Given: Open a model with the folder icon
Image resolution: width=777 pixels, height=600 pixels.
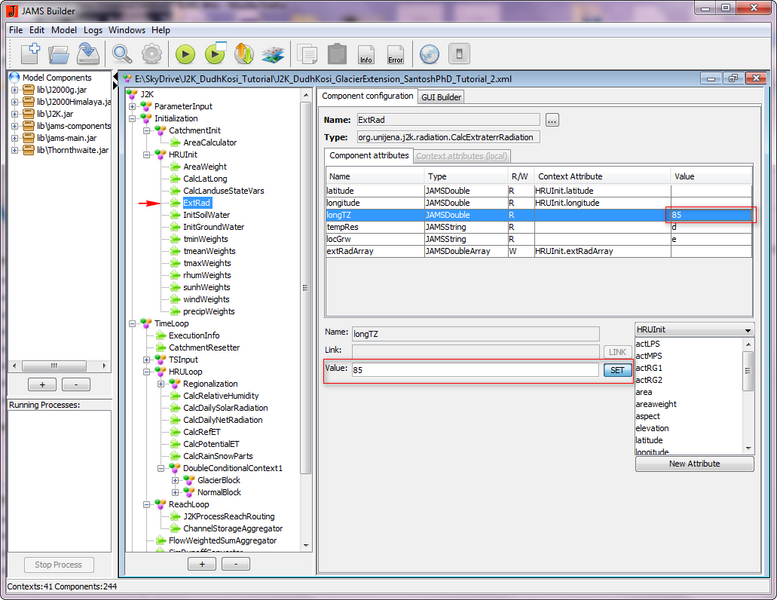Looking at the screenshot, I should click(59, 53).
